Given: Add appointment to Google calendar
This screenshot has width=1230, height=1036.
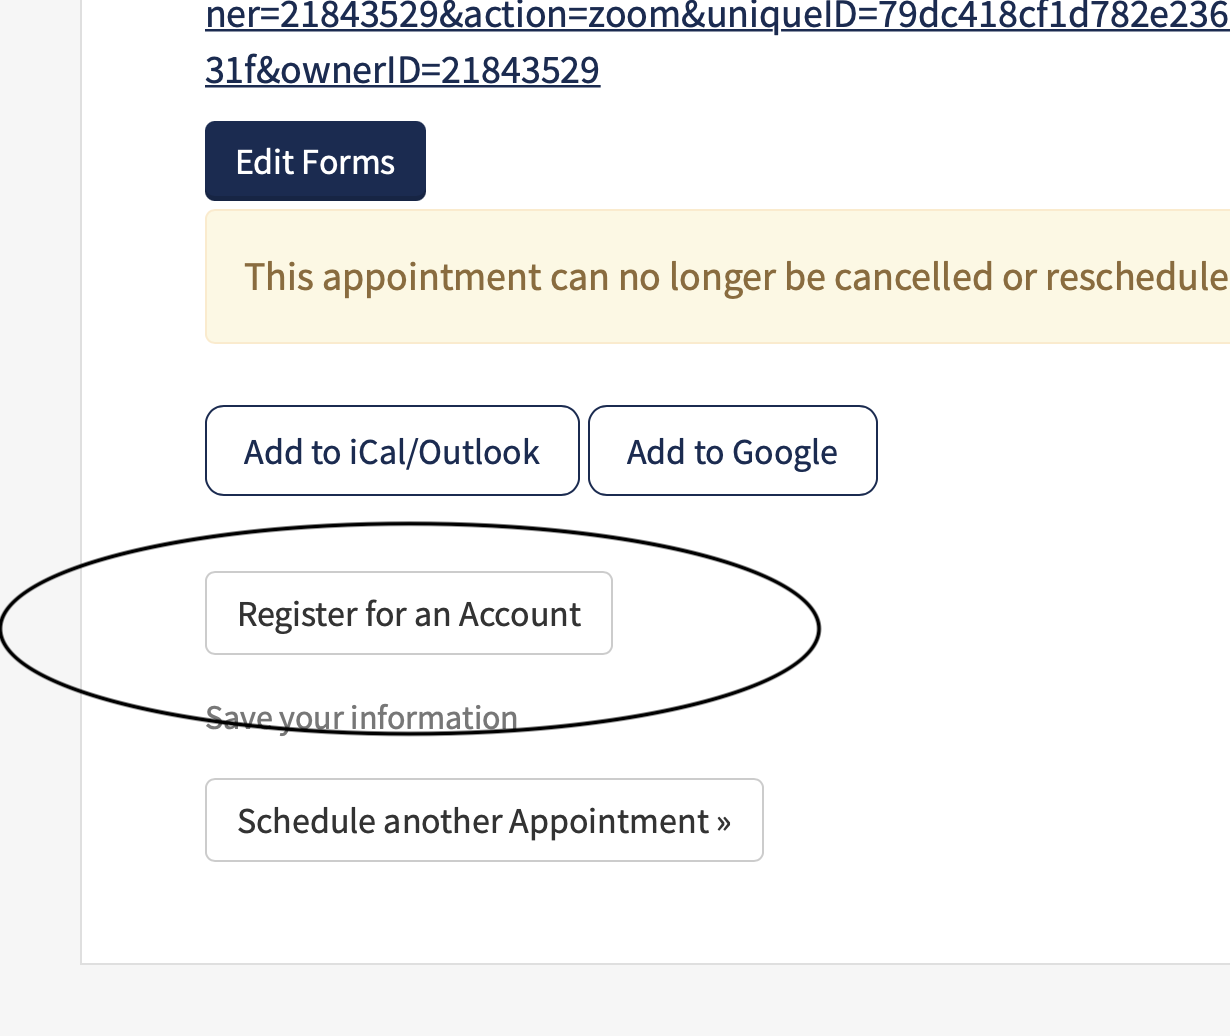Looking at the screenshot, I should click(x=732, y=451).
